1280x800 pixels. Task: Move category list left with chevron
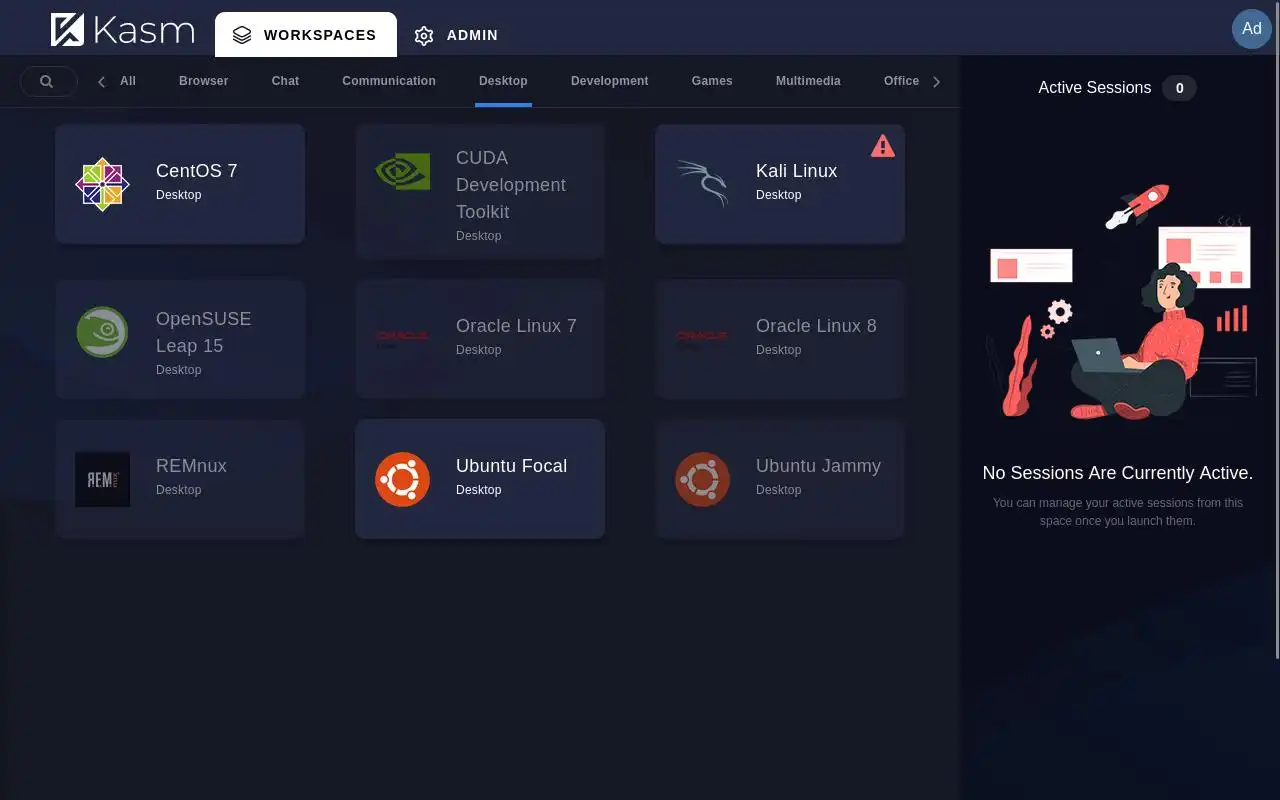(101, 82)
